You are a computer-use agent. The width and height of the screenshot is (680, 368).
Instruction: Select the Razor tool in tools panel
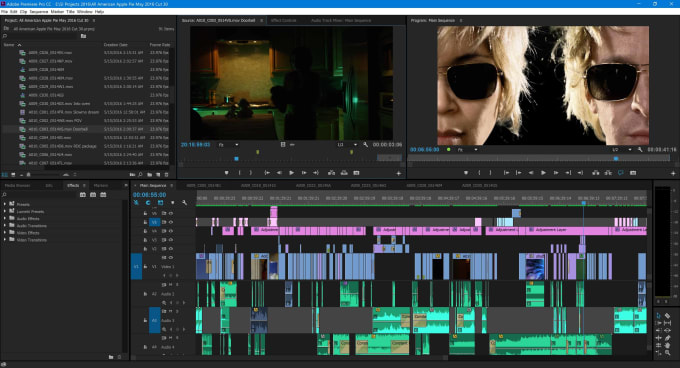[667, 316]
